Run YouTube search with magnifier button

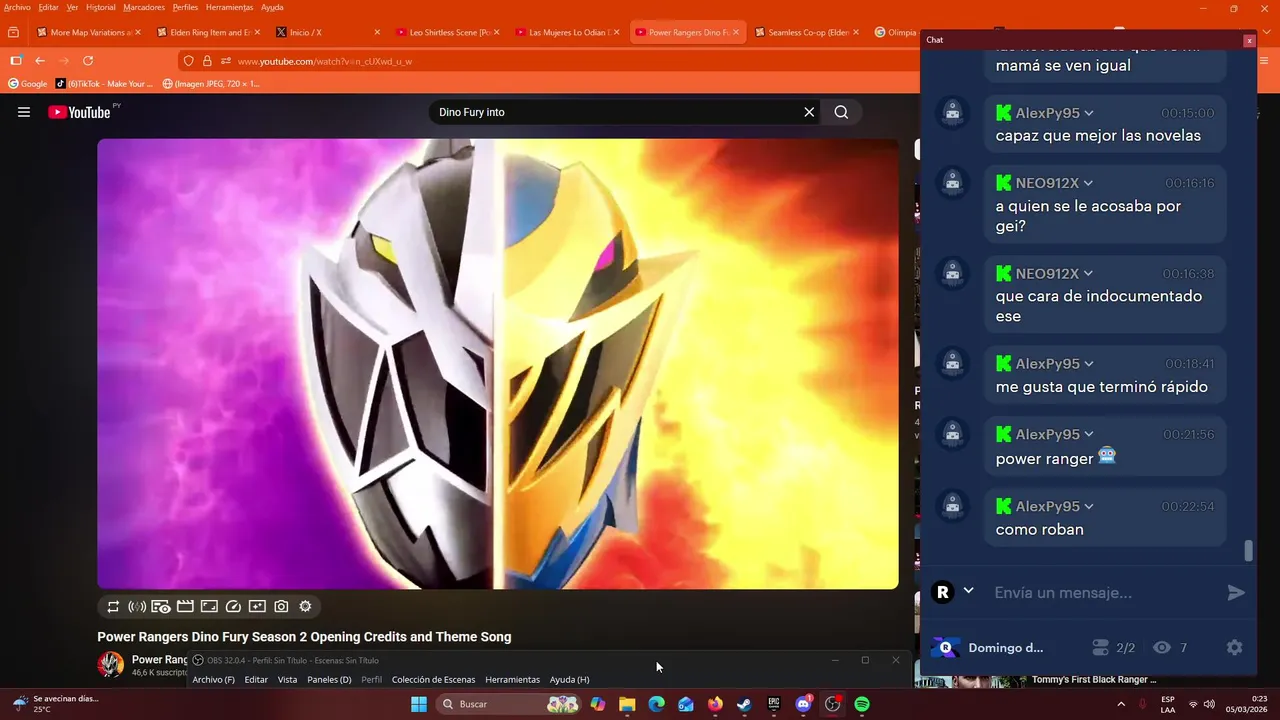point(841,112)
